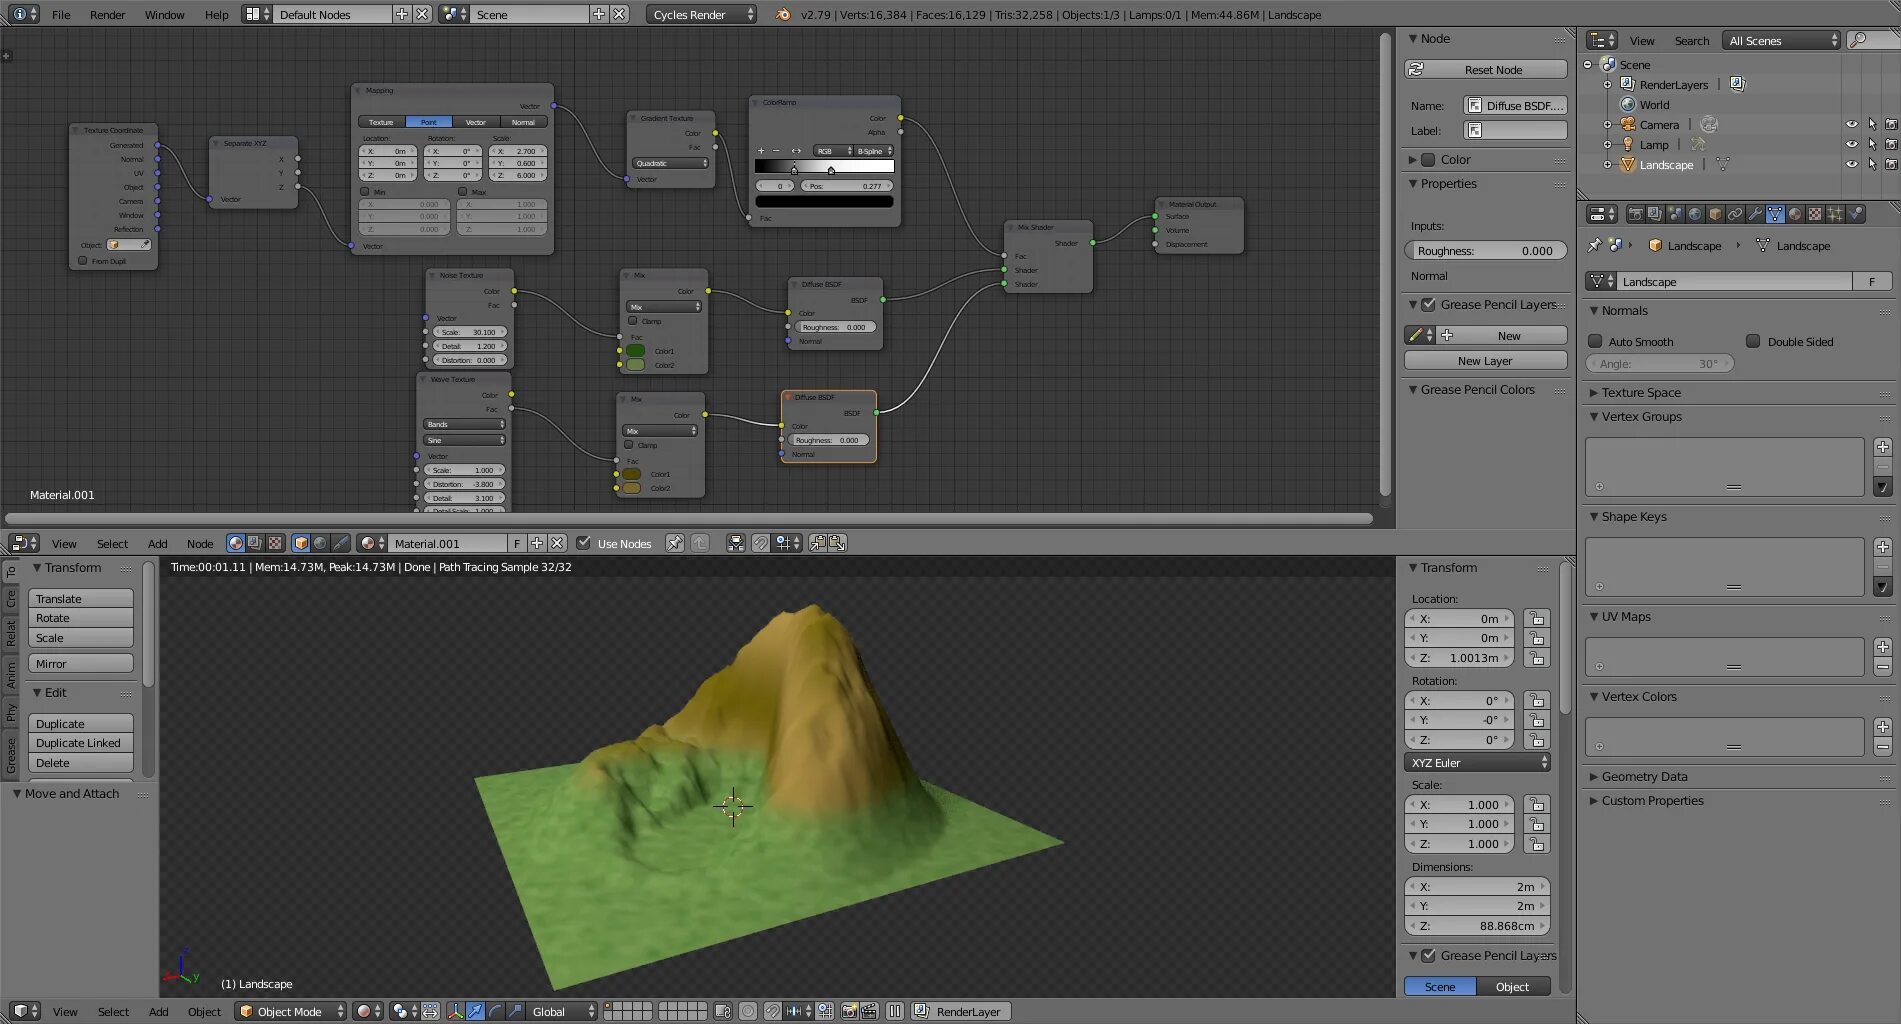Open the Material properties tab icon
Image resolution: width=1901 pixels, height=1024 pixels.
click(x=1795, y=214)
